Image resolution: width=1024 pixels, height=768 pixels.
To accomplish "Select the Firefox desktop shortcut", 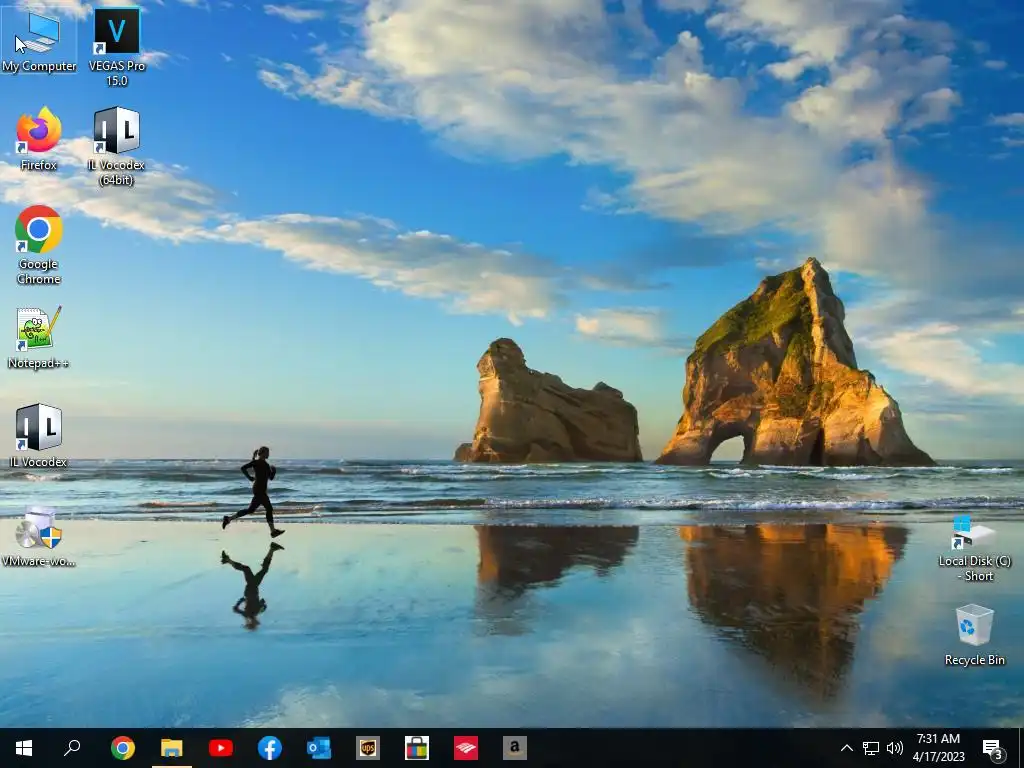I will 39,139.
